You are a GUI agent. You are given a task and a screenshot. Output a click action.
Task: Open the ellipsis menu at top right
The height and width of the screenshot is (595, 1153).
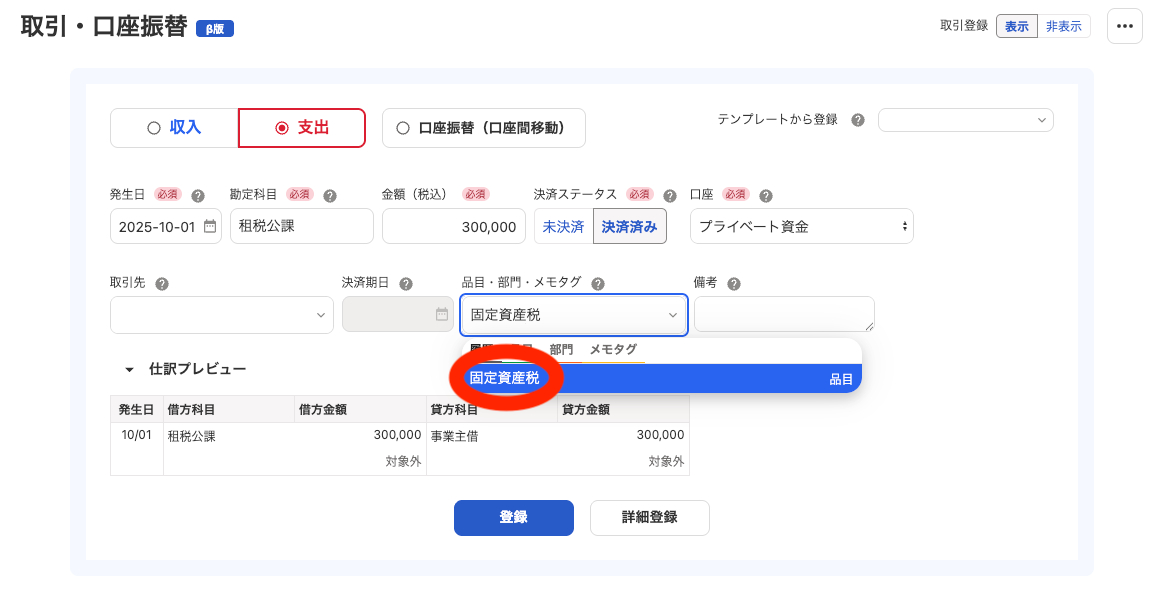[1124, 26]
